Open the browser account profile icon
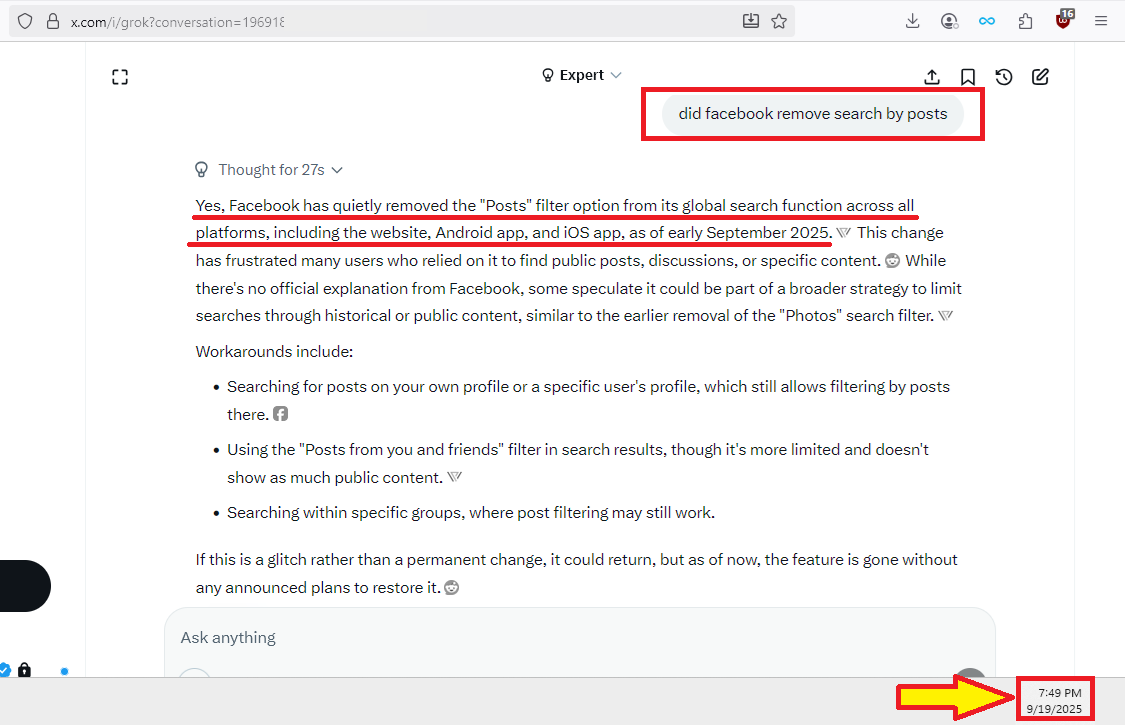Screen dimensions: 1125x725 (949, 22)
